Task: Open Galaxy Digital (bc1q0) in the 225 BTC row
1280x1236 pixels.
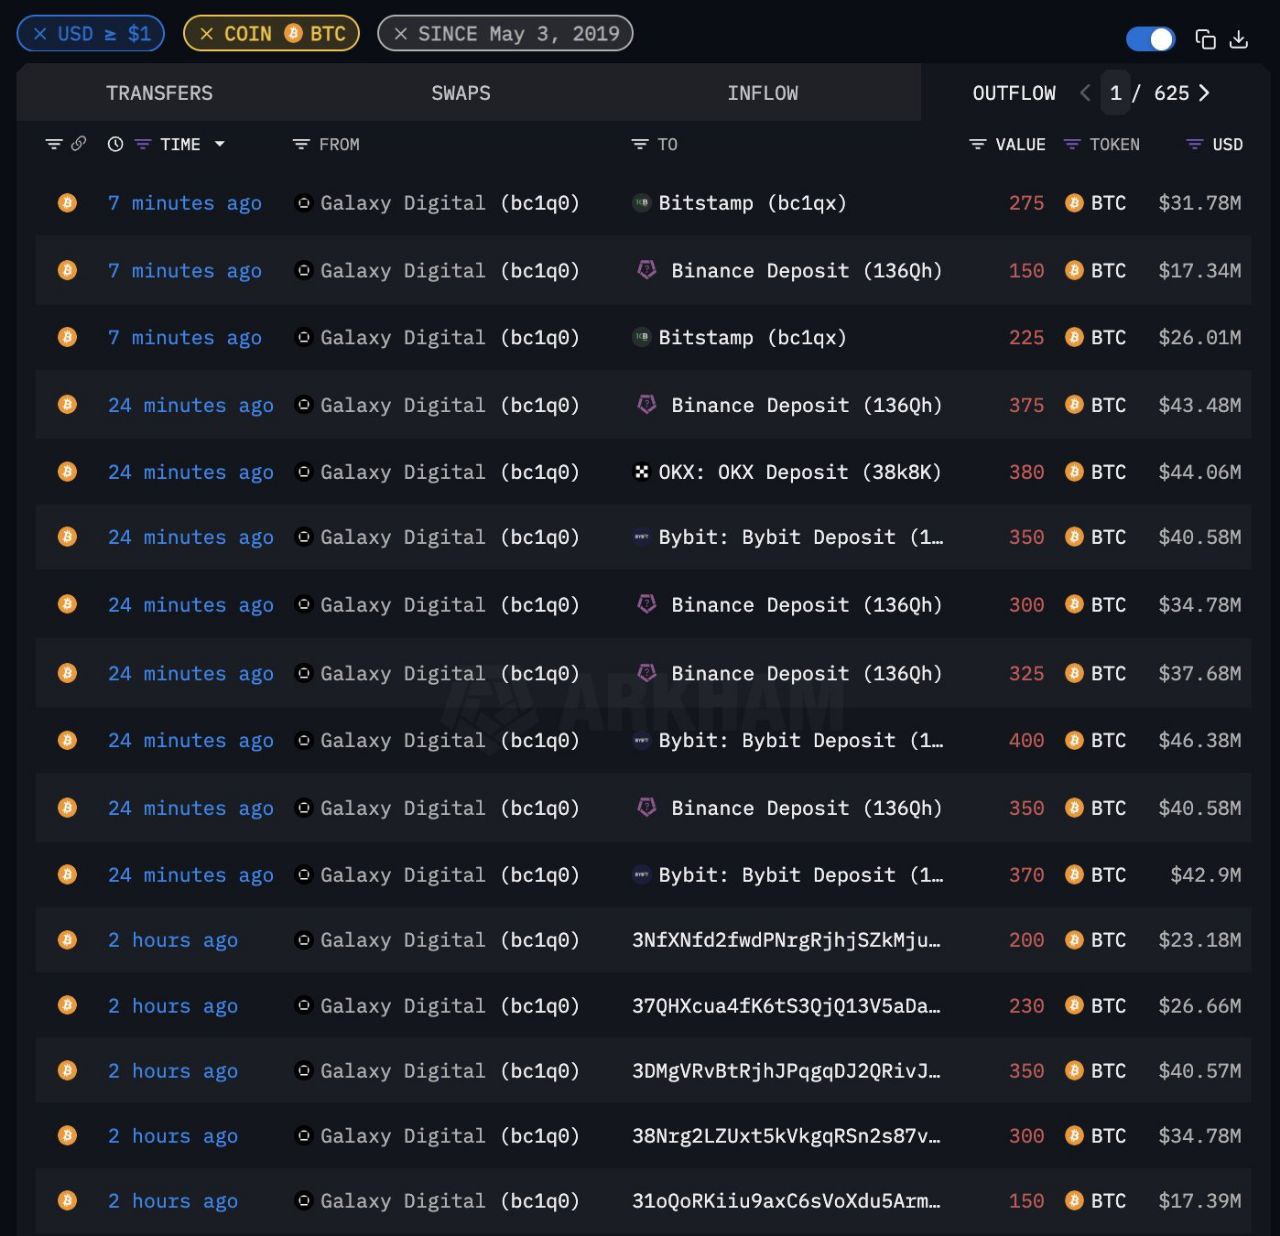Action: click(449, 338)
